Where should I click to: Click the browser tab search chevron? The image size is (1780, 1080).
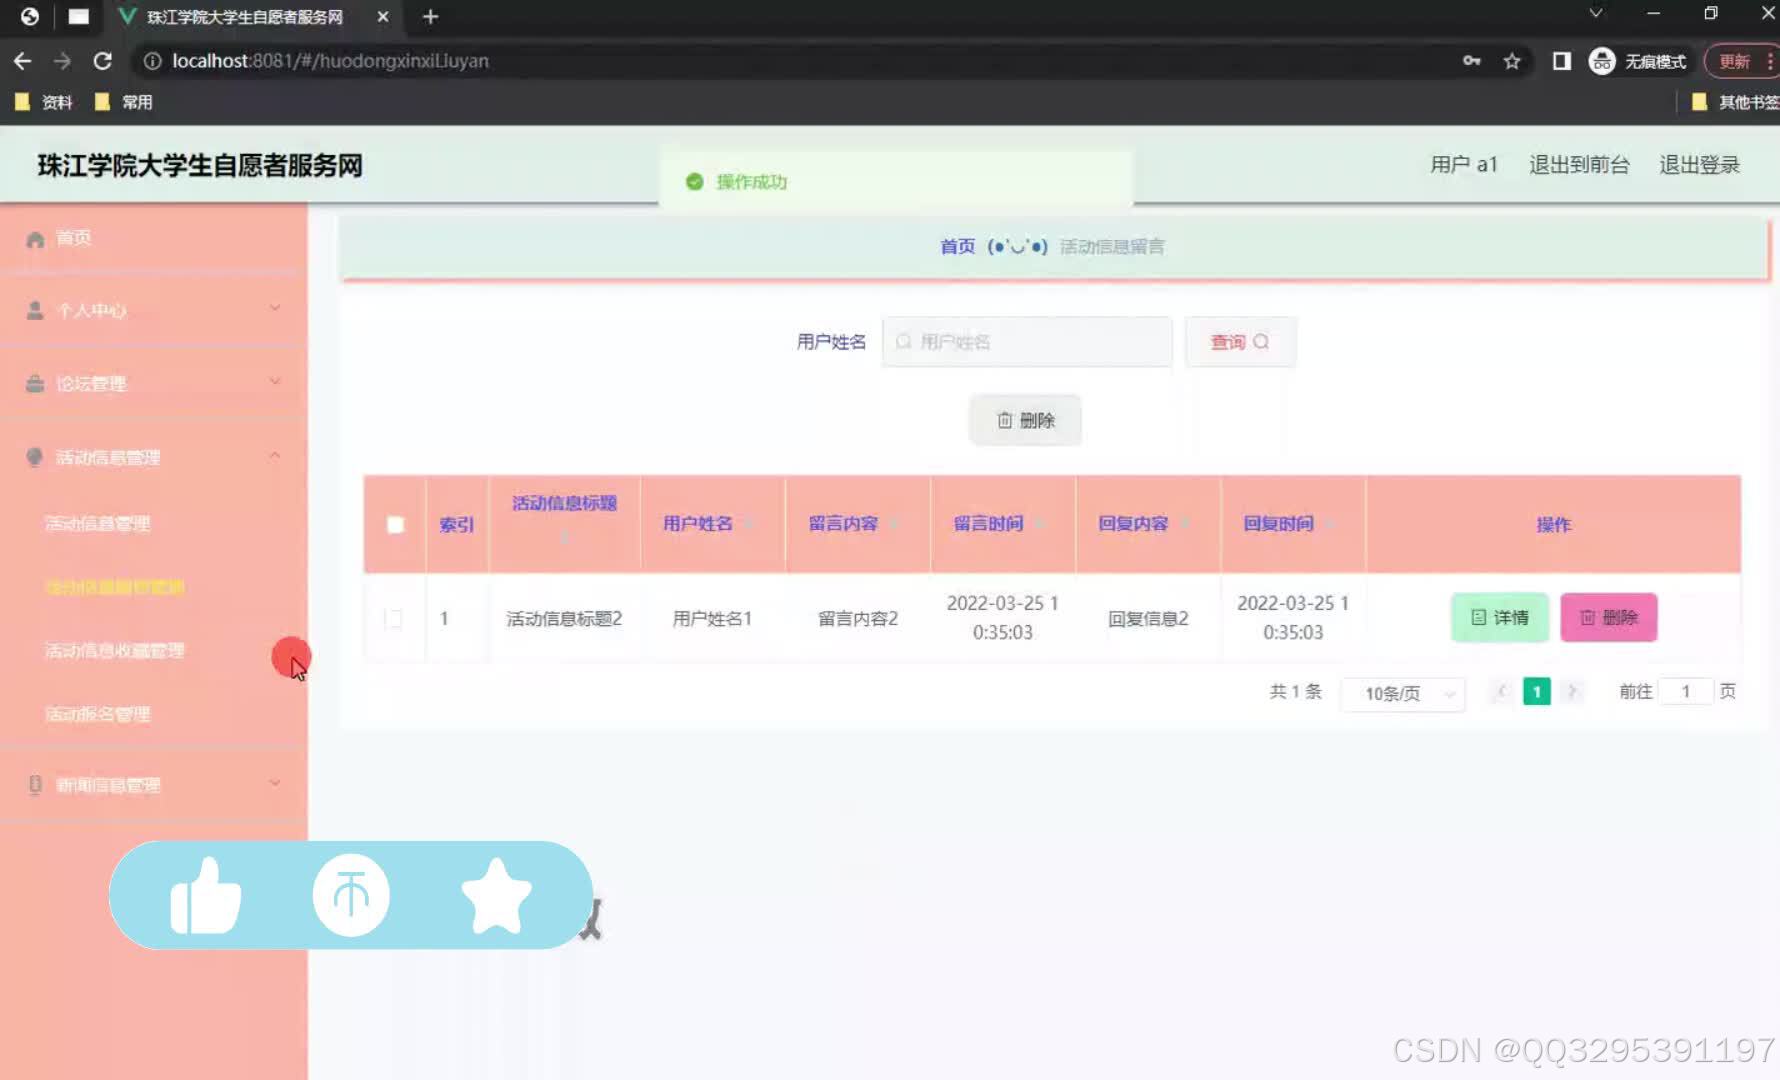1596,14
